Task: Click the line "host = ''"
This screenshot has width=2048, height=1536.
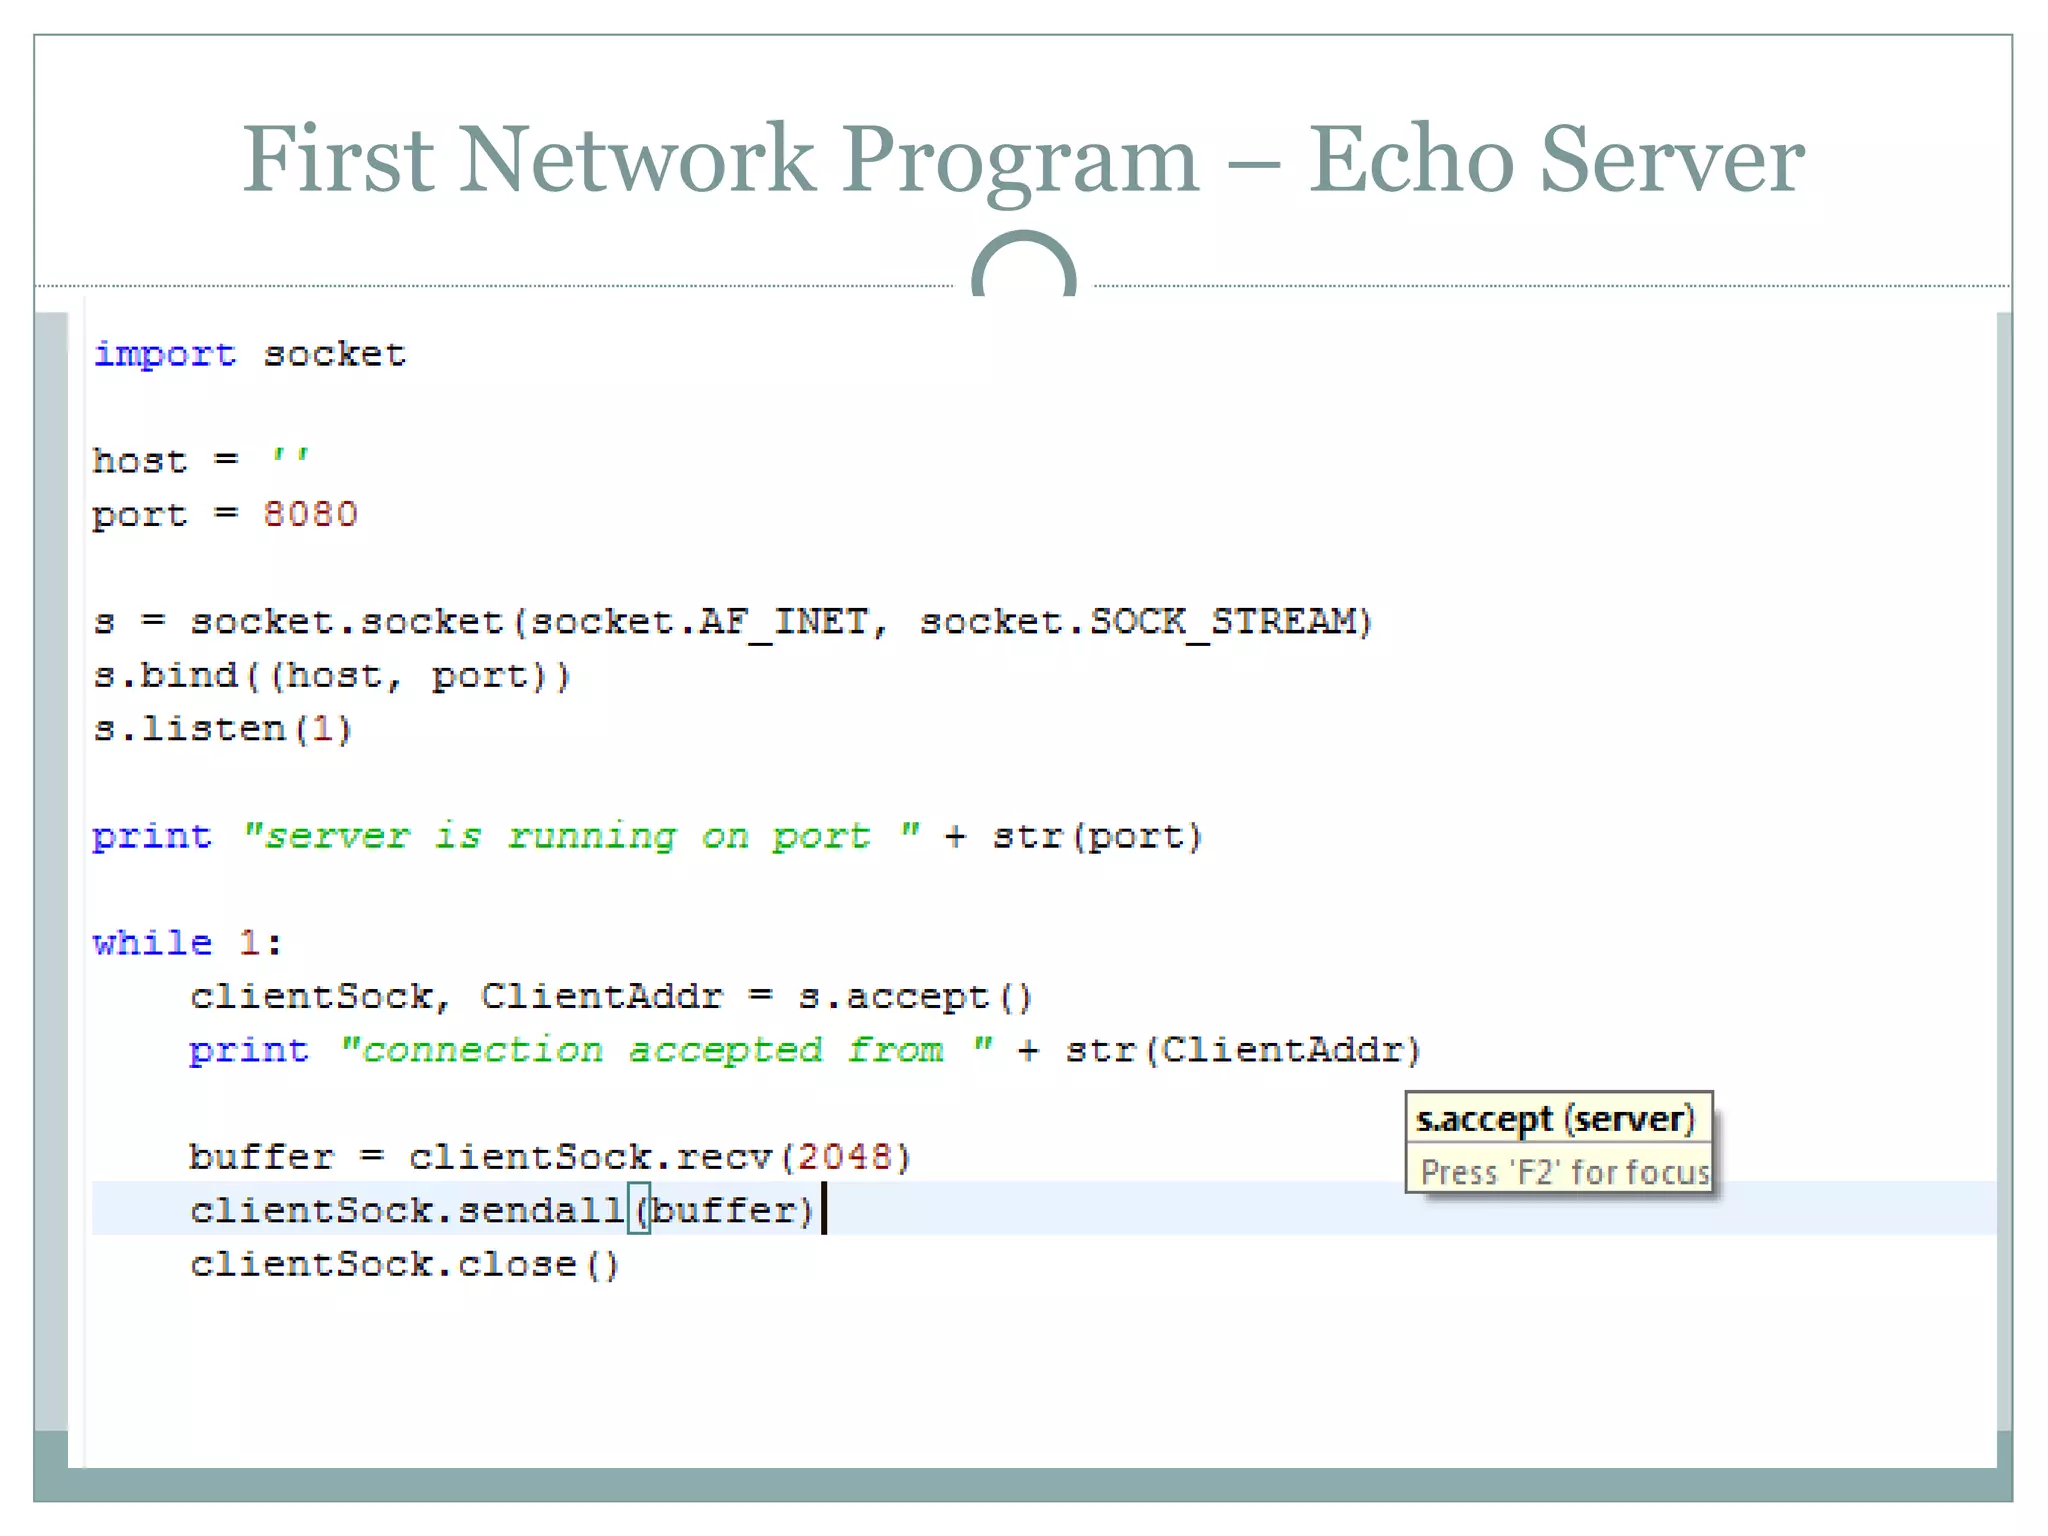Action: [x=201, y=461]
